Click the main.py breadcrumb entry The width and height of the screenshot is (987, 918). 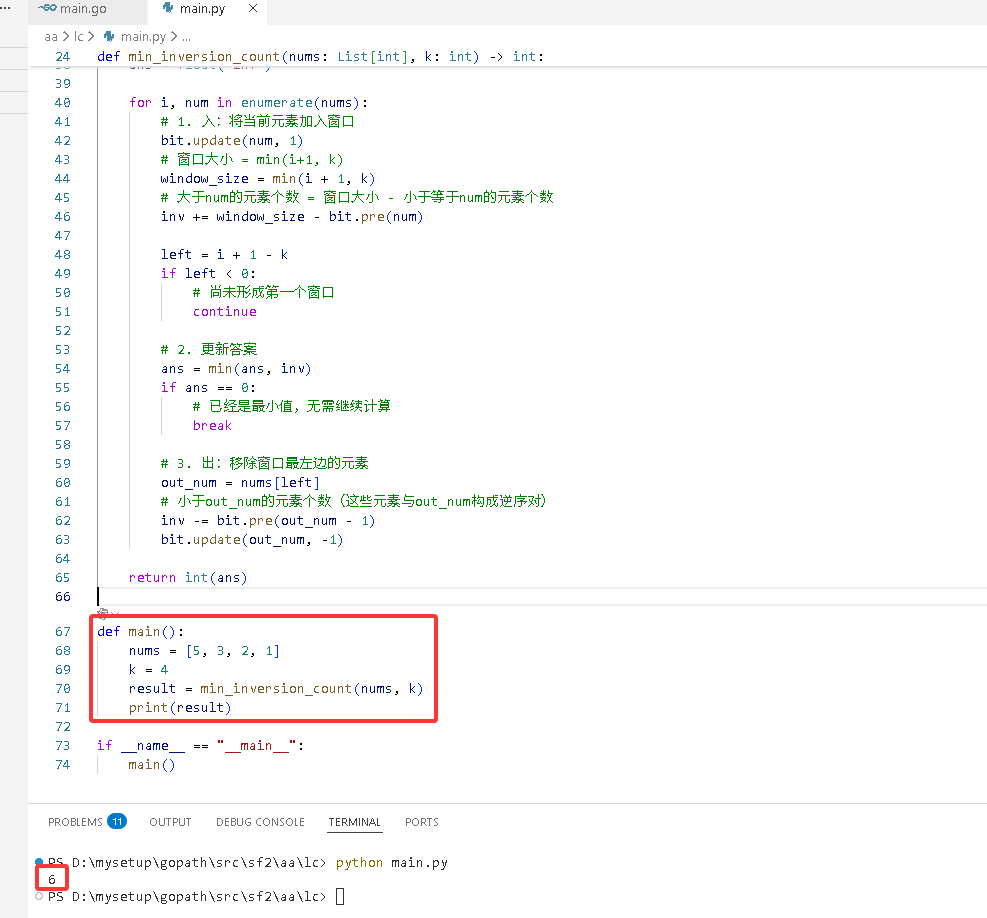[143, 37]
